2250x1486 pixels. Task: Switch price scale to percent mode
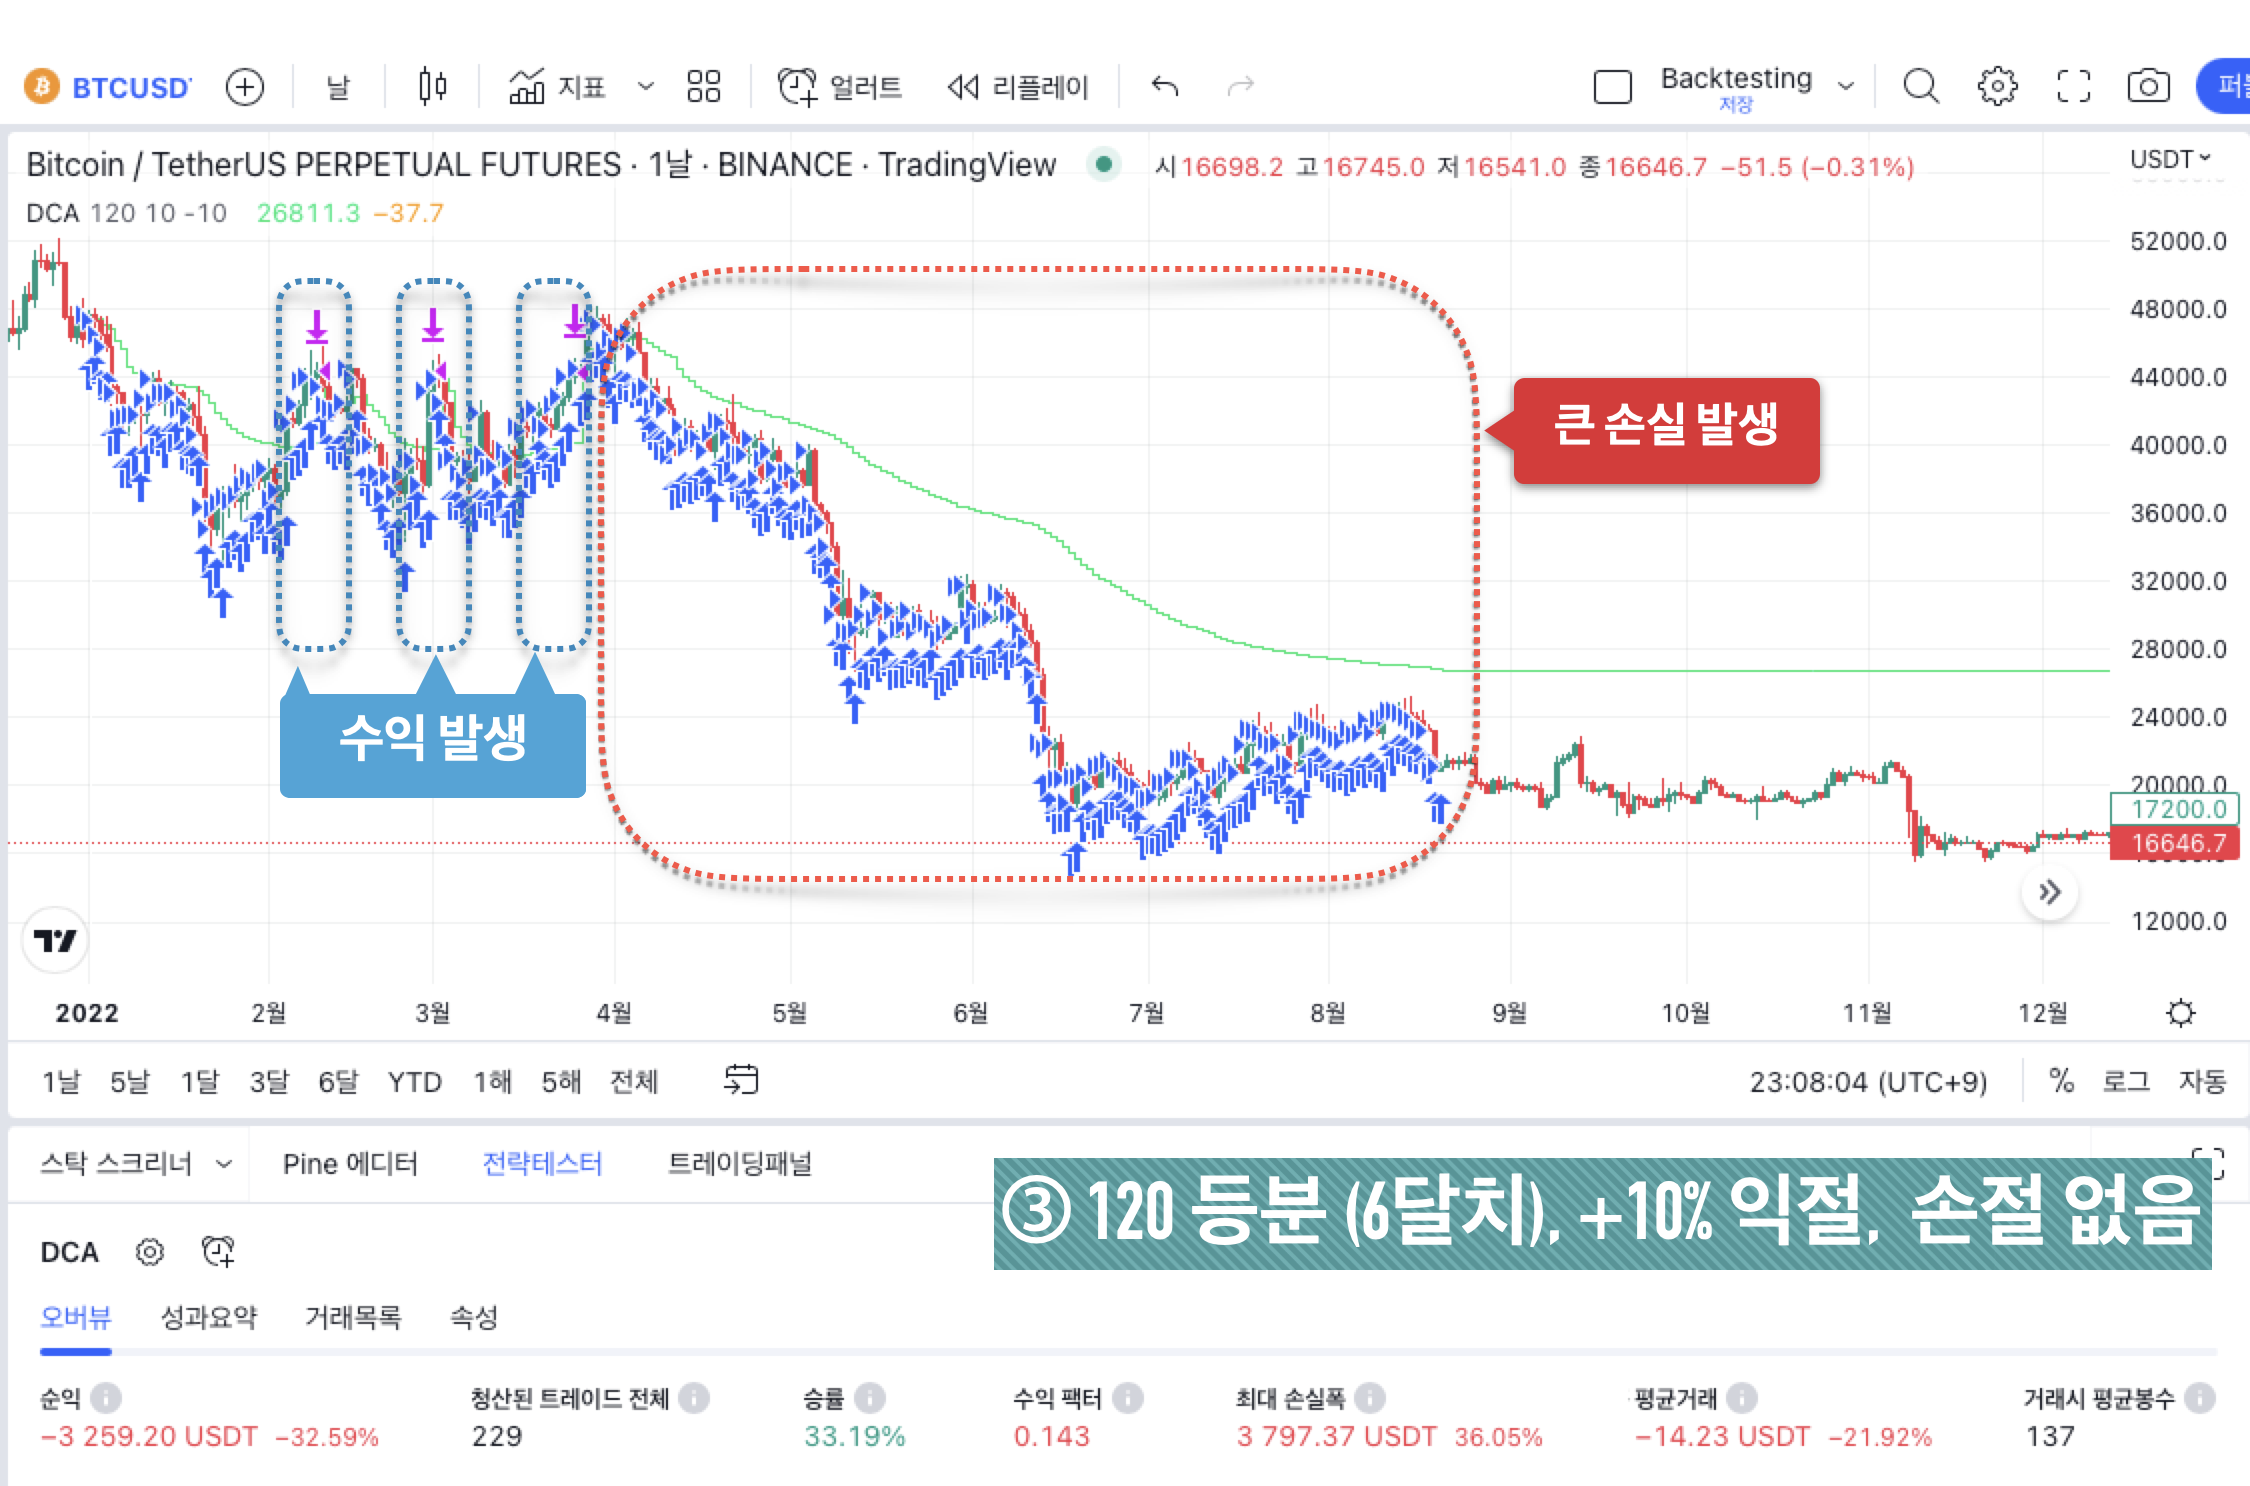pyautogui.click(x=2061, y=1081)
